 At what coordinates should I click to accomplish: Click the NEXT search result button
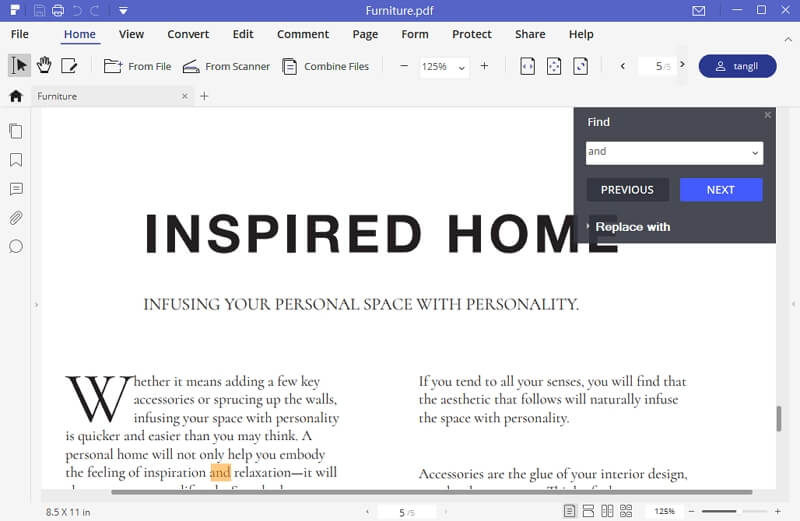coord(720,190)
